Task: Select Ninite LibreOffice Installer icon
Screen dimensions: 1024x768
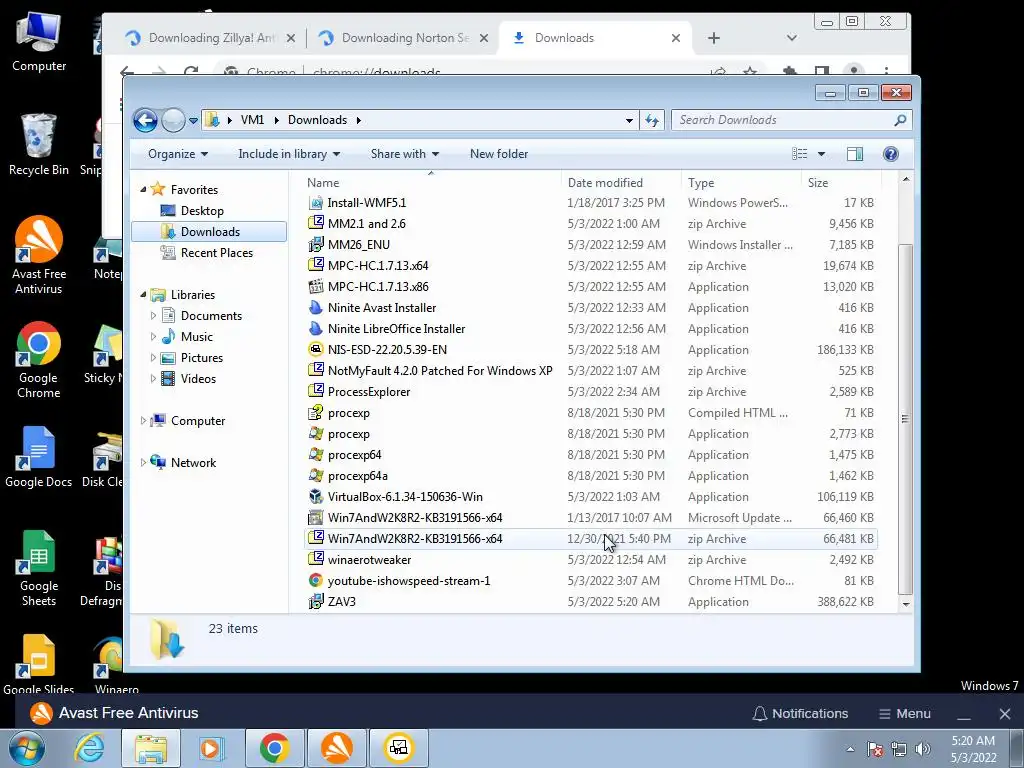Action: point(316,328)
